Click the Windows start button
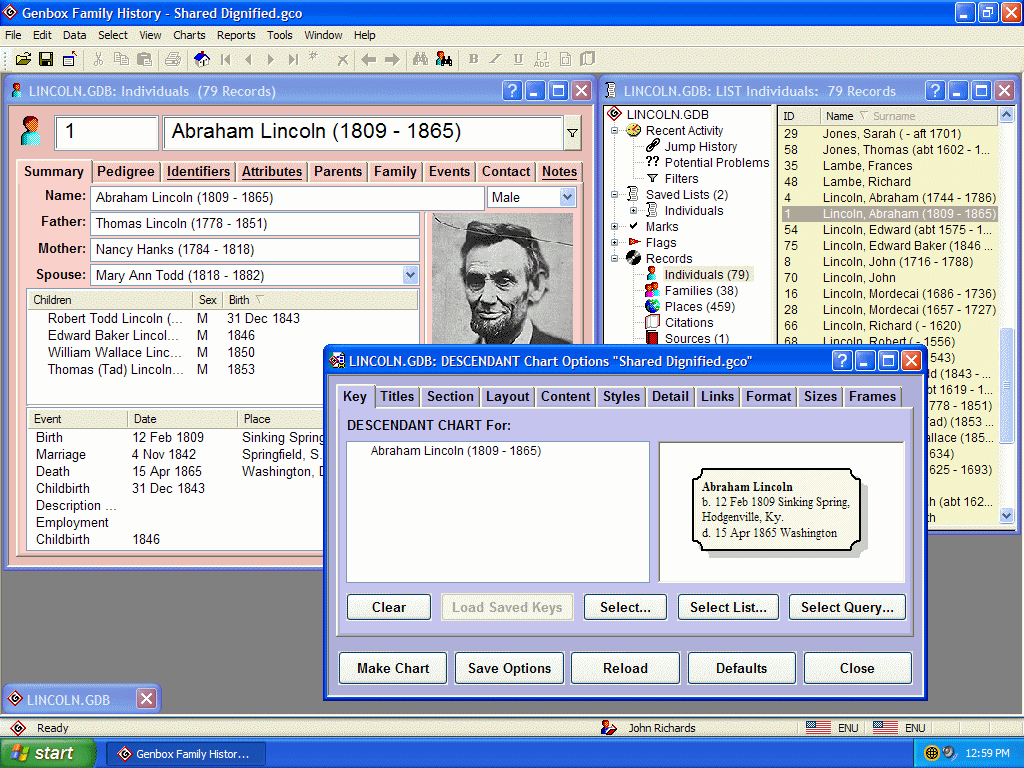 [x=48, y=753]
